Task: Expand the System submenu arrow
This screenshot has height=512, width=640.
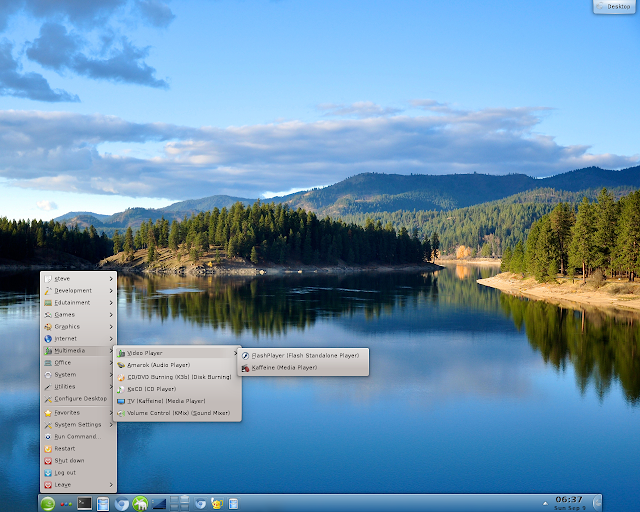Action: [111, 375]
